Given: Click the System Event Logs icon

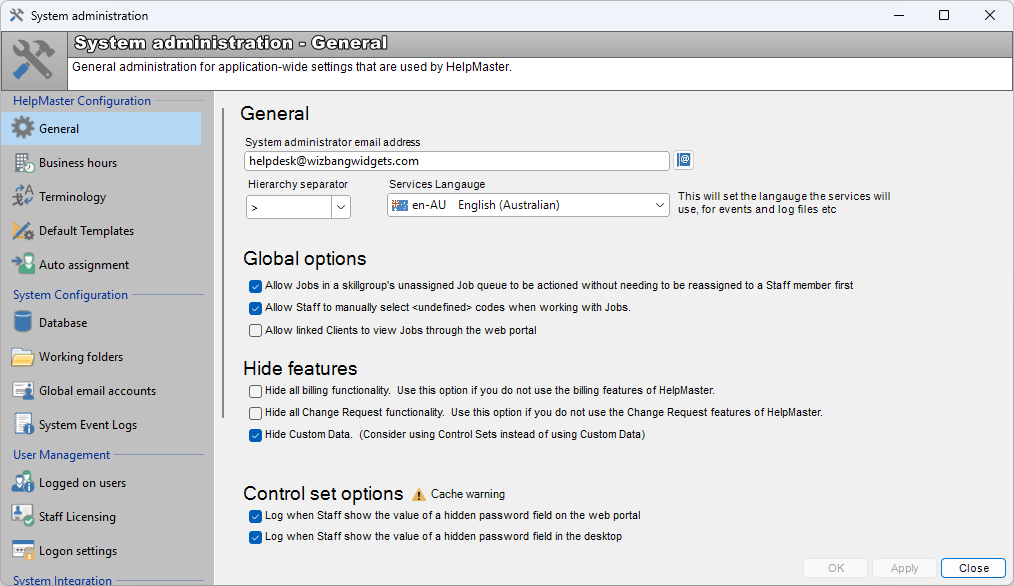Looking at the screenshot, I should (23, 424).
